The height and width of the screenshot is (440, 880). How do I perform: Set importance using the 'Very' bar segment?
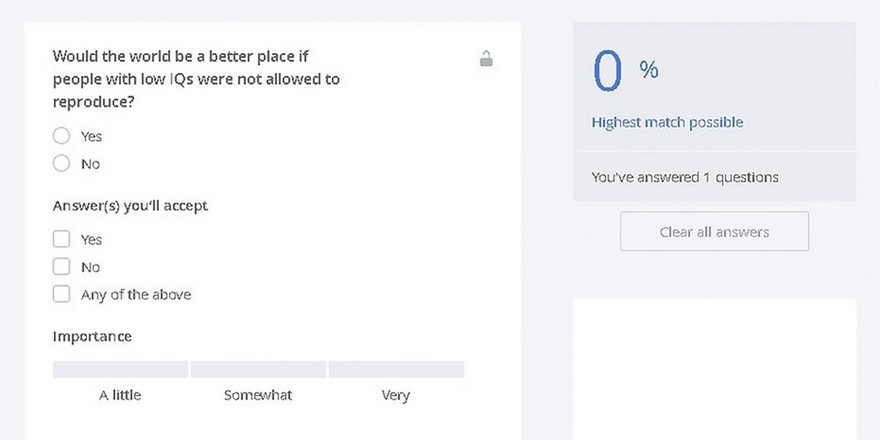point(396,369)
